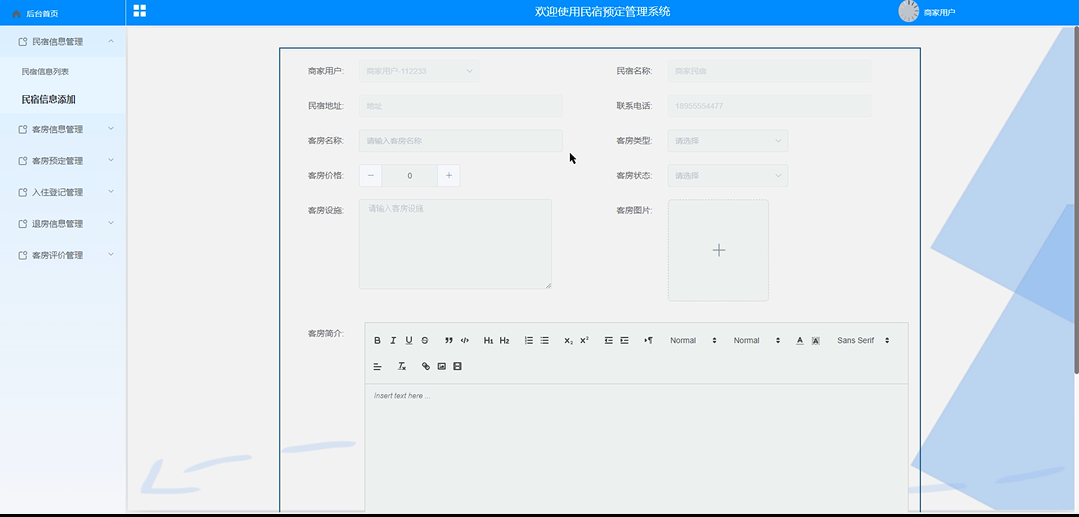Insert a blockquote in editor
1079x517 pixels.
[449, 340]
